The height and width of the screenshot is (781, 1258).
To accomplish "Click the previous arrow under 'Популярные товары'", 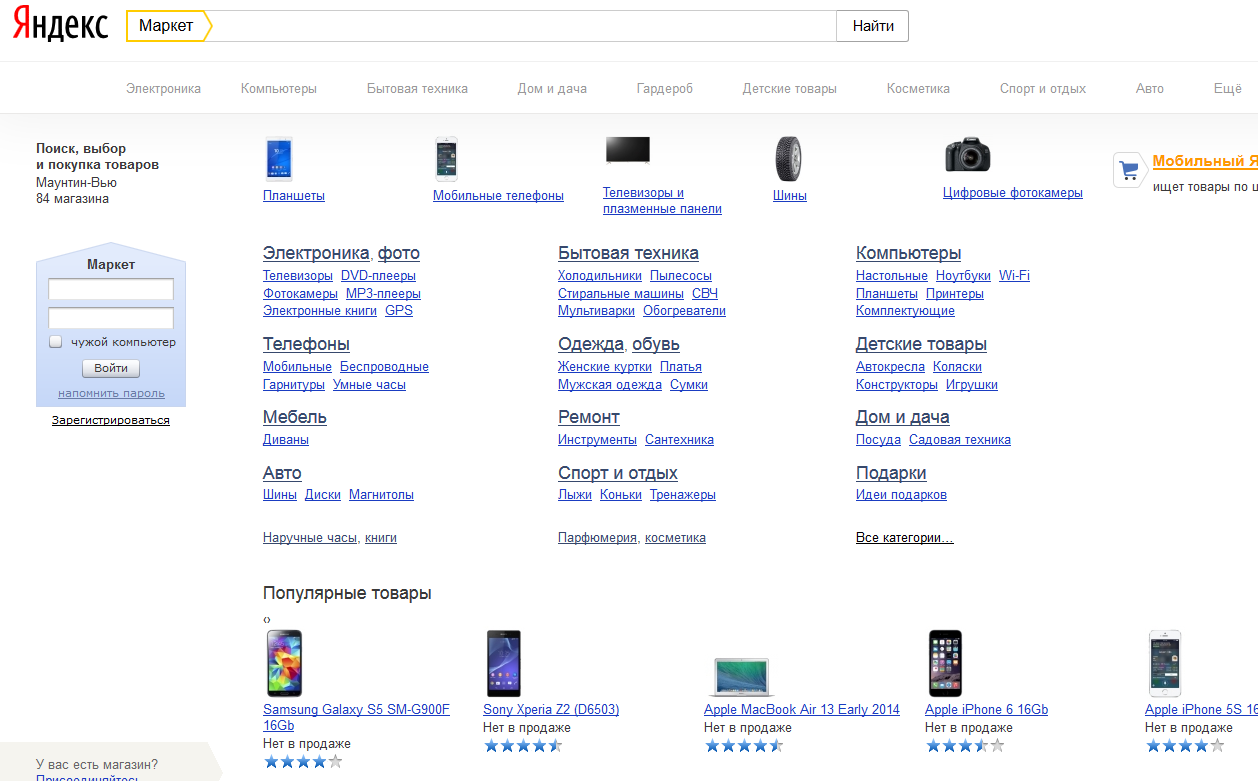I will (x=267, y=620).
